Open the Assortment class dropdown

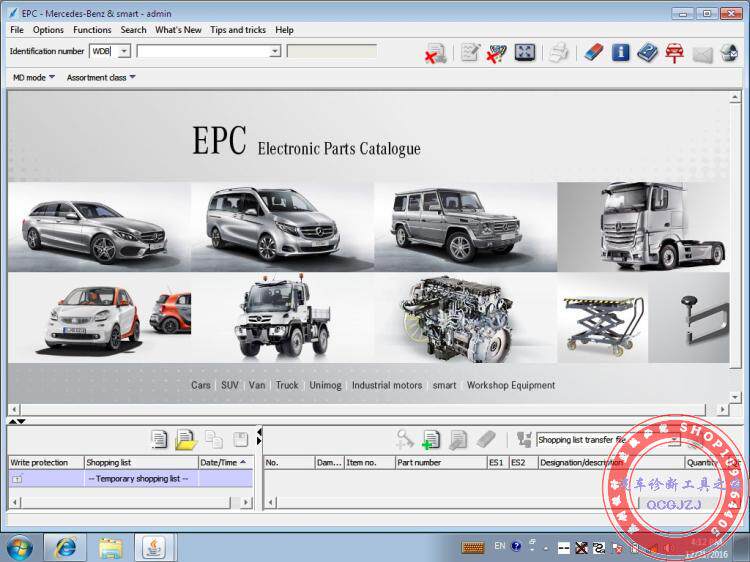click(x=101, y=77)
